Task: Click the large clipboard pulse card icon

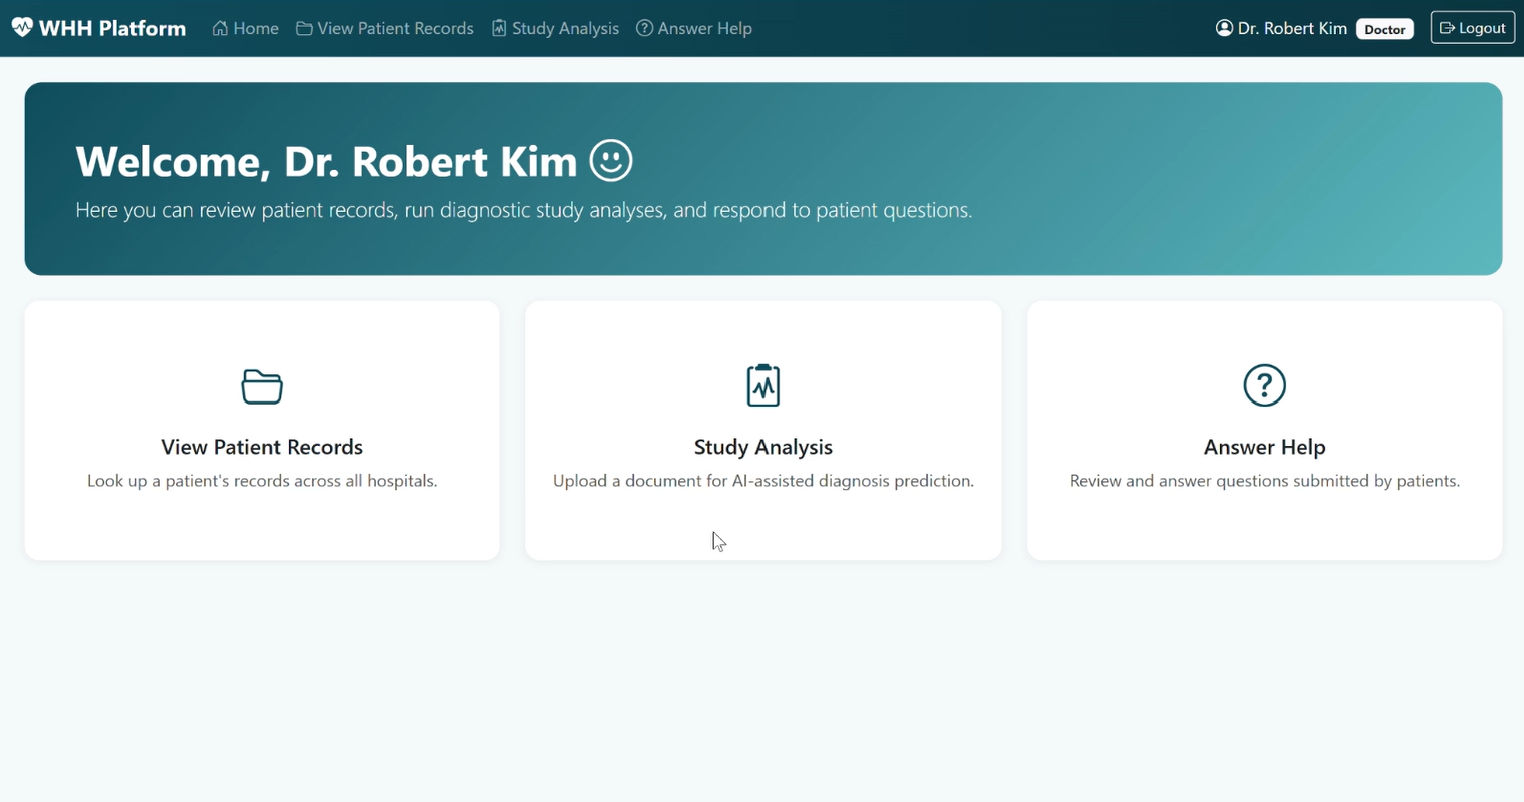Action: (x=763, y=386)
